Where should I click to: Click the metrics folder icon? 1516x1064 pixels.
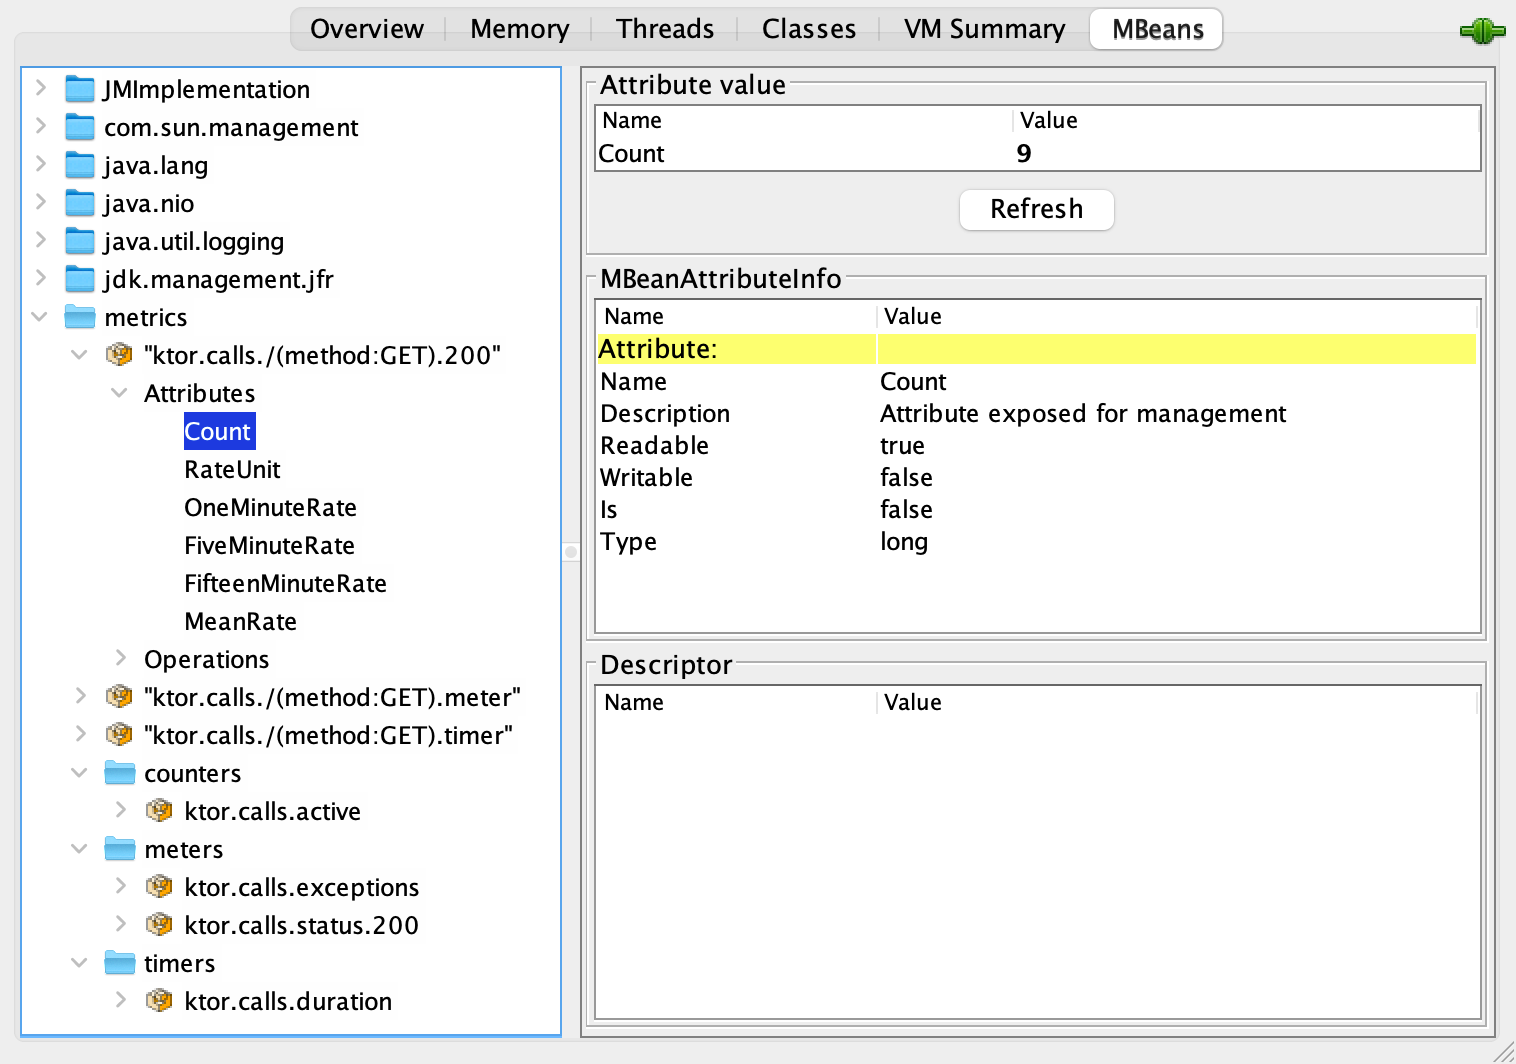[79, 316]
